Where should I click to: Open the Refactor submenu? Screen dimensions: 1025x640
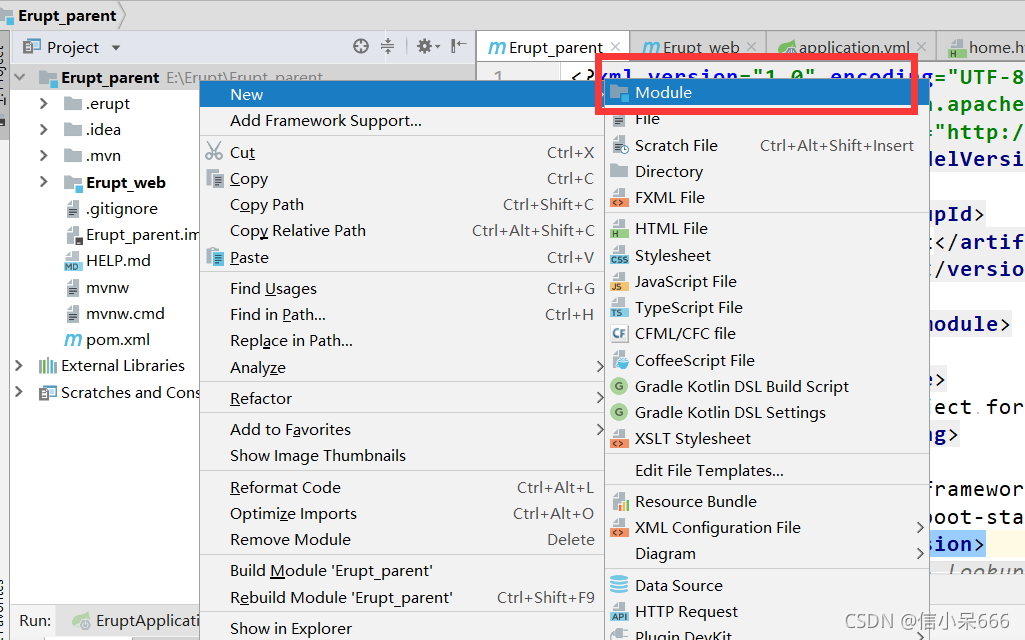click(x=402, y=398)
